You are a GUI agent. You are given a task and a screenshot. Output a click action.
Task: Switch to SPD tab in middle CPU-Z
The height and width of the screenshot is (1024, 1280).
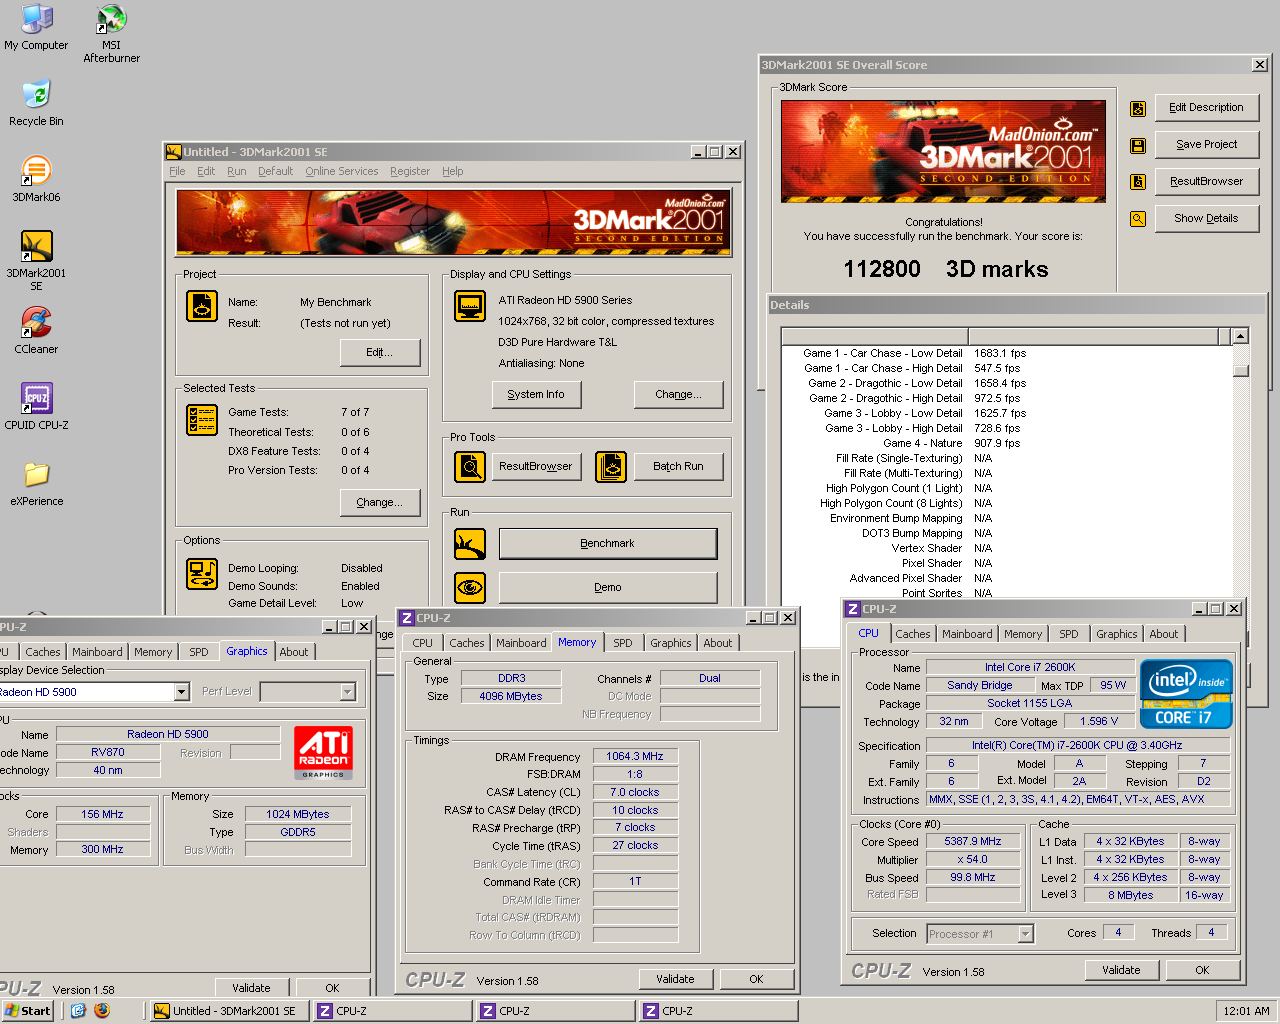pos(623,643)
